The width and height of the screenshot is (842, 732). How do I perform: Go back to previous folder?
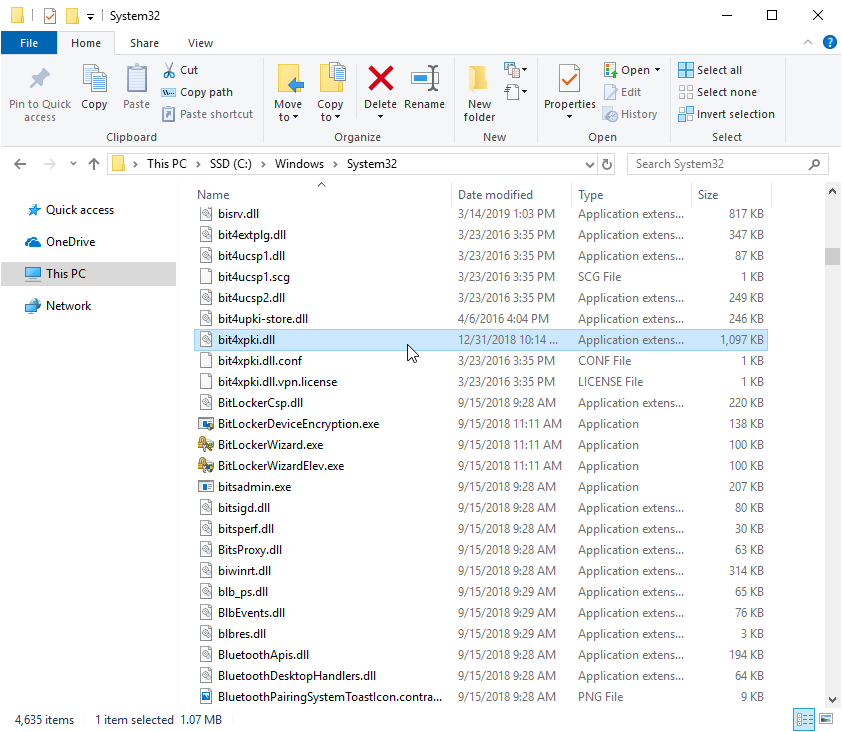(20, 164)
